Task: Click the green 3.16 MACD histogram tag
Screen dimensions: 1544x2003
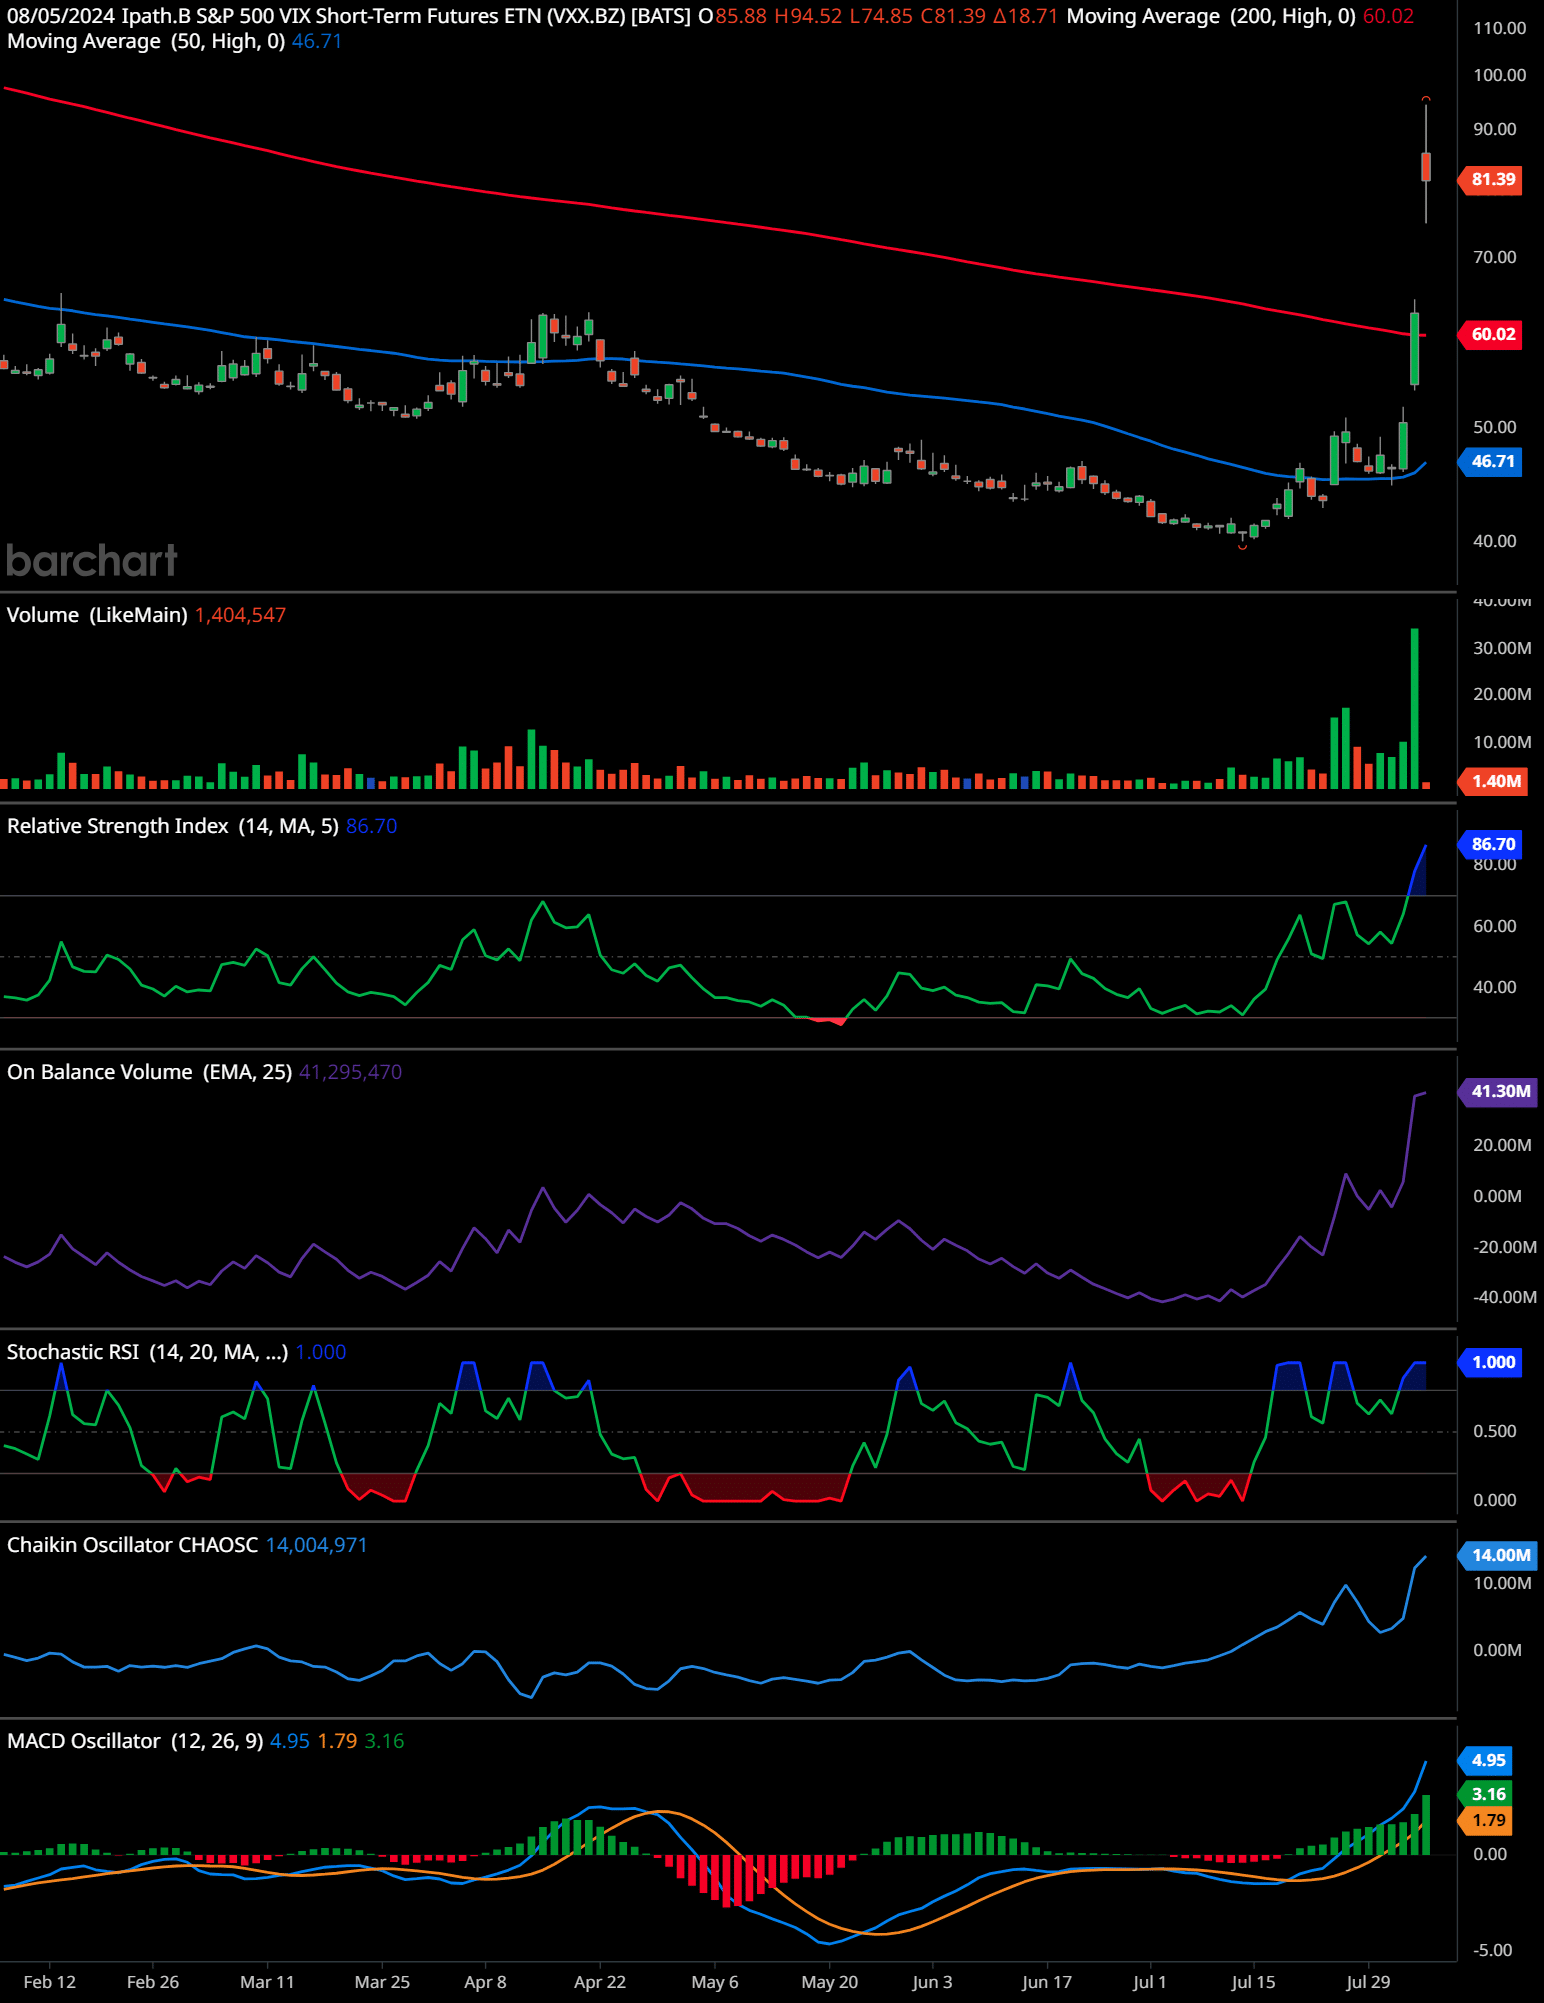Action: (1486, 1794)
